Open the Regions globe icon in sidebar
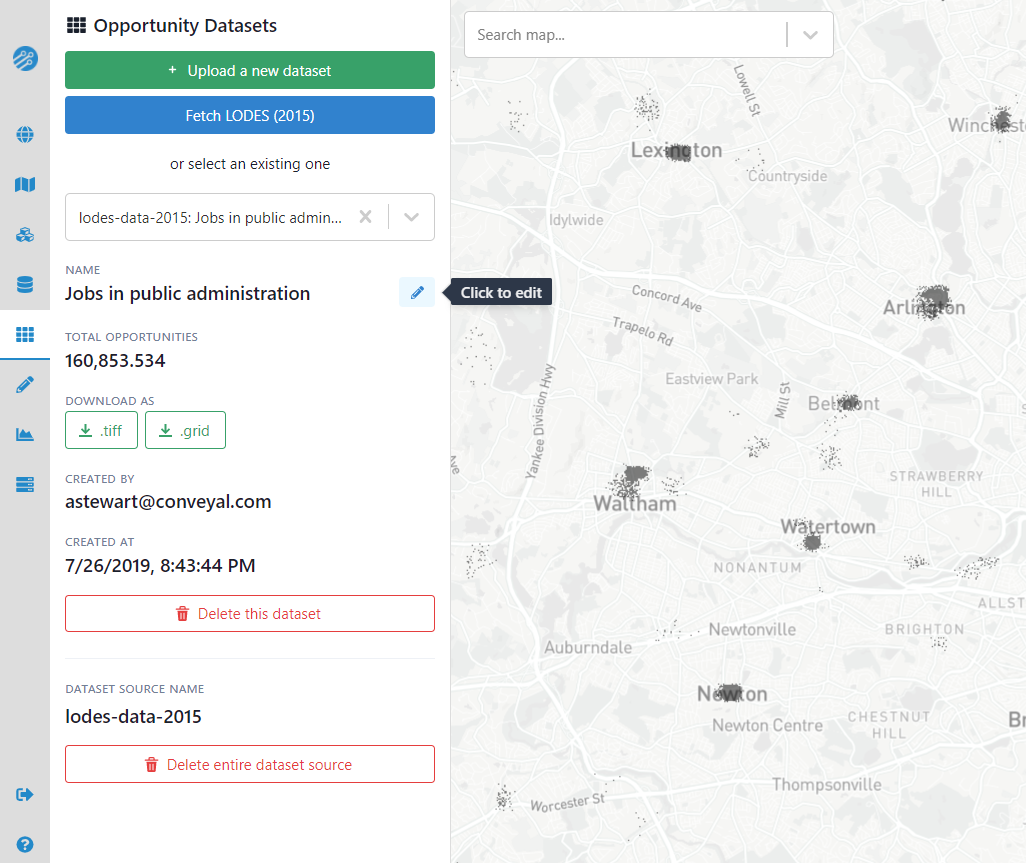The height and width of the screenshot is (863, 1026). [x=24, y=134]
